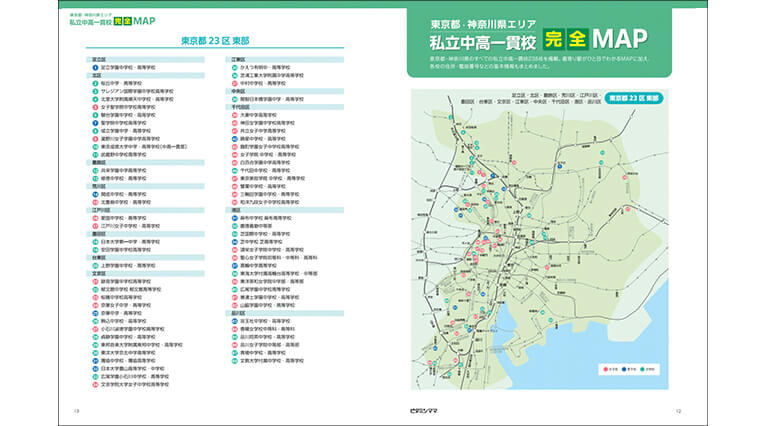Click the marker beside 開智日本橋学園中学・高等学校

click(x=234, y=100)
